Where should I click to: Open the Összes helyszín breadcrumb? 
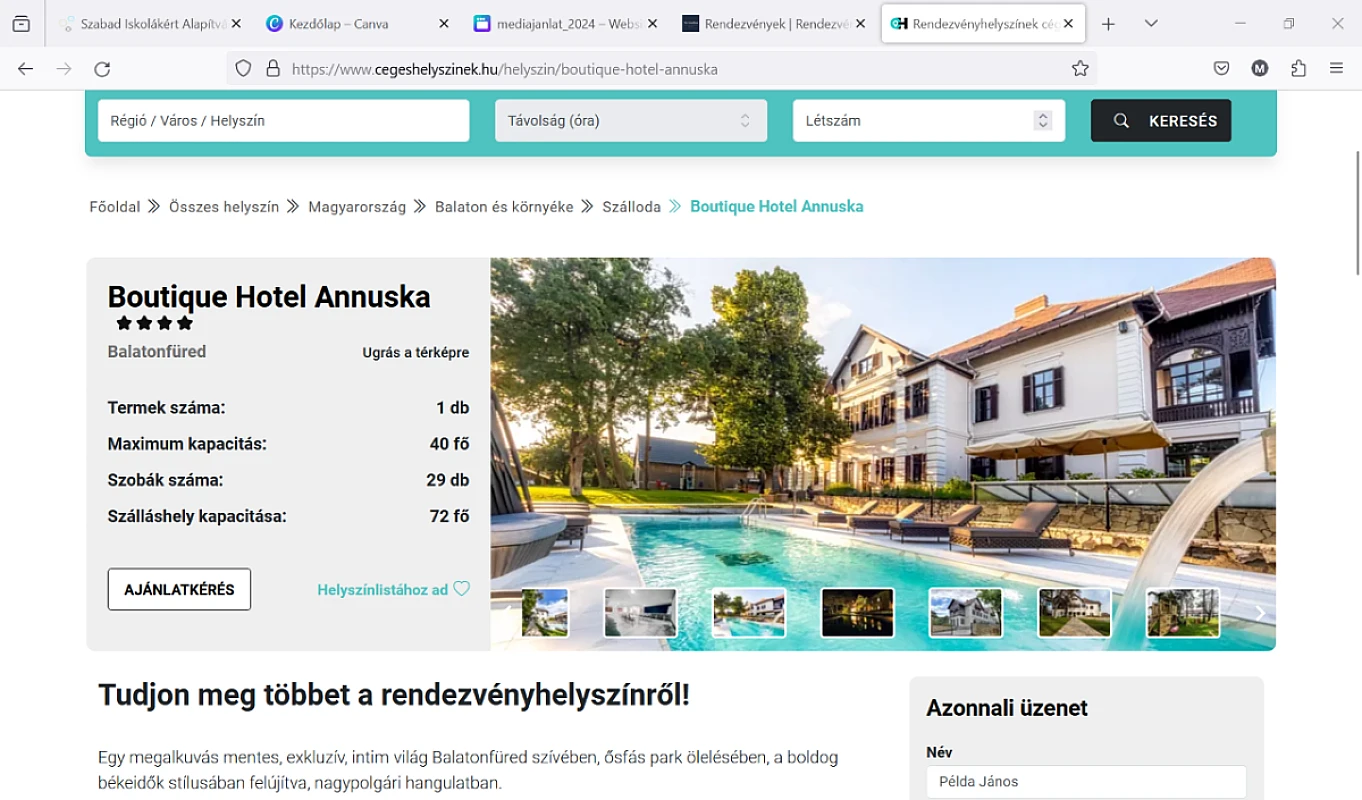[x=224, y=207]
